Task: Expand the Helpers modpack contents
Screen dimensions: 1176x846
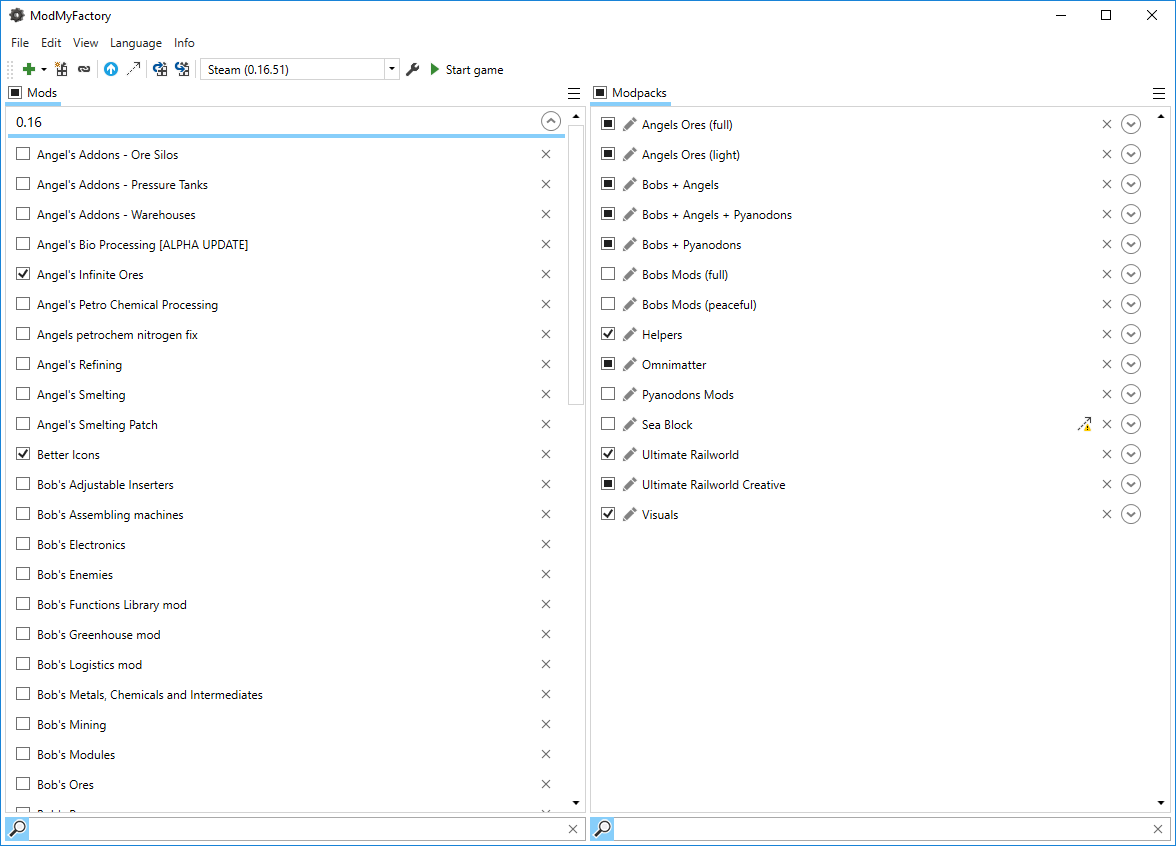Action: point(1131,334)
